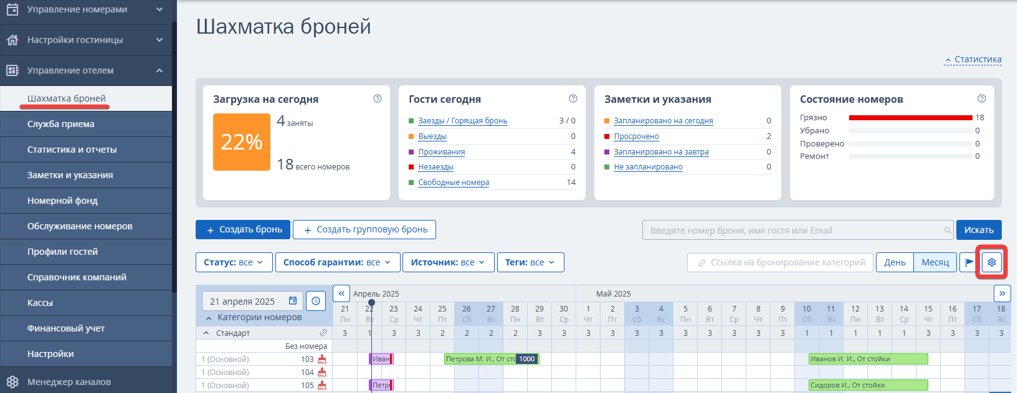Click the Менеджер каналов sidebar icon
Viewport: 1017px width, 393px height.
tap(12, 381)
